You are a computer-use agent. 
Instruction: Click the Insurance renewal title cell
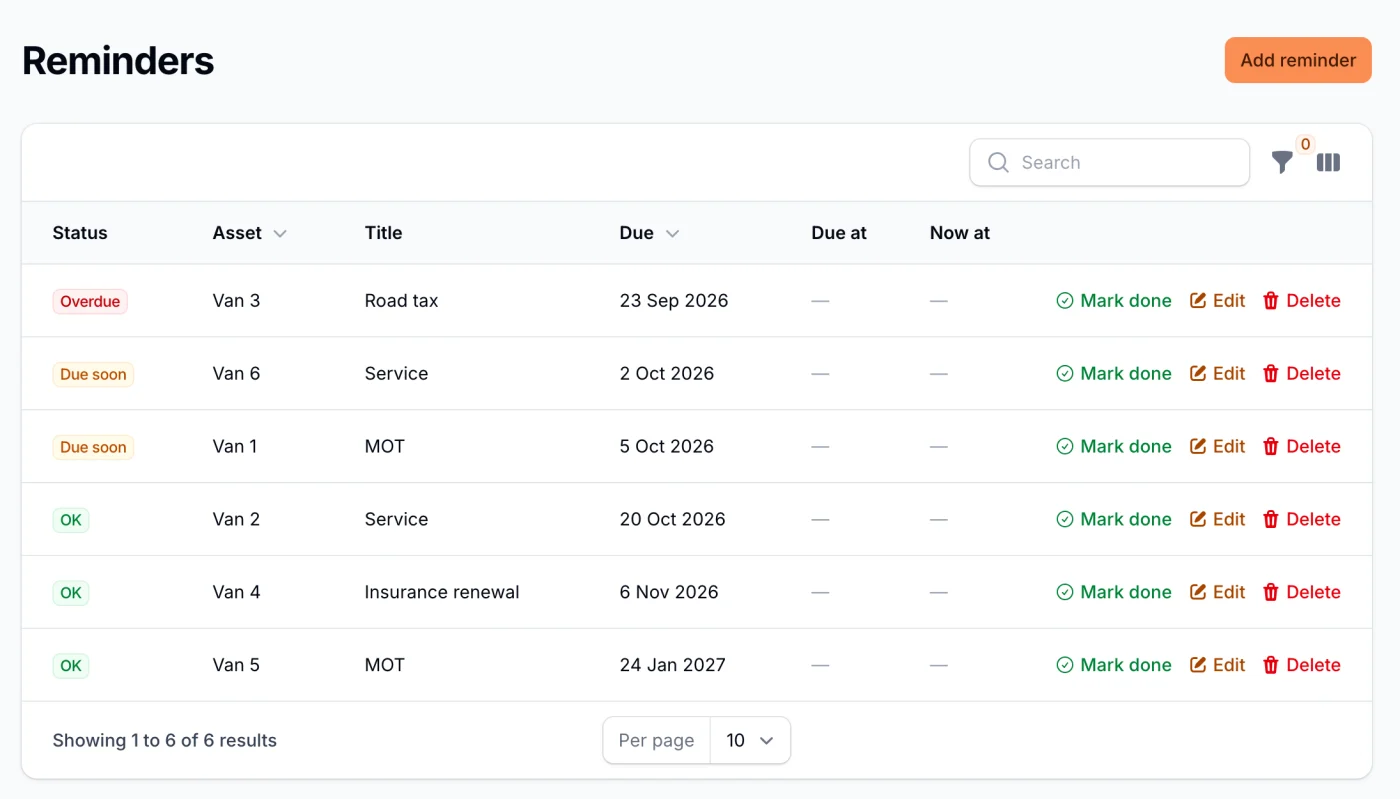tap(442, 593)
